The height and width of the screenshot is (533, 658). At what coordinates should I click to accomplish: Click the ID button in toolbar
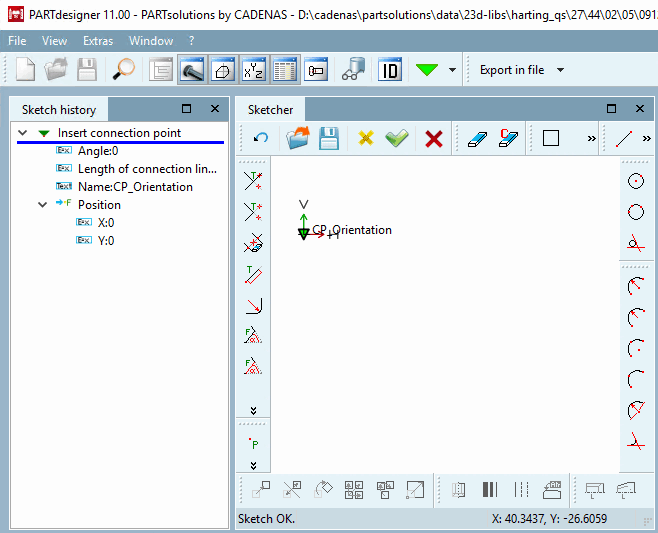(x=389, y=69)
